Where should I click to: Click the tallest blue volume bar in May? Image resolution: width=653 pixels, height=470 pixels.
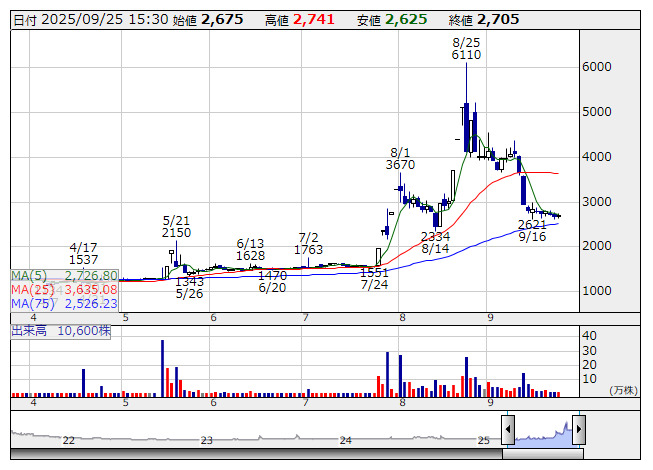click(x=162, y=368)
